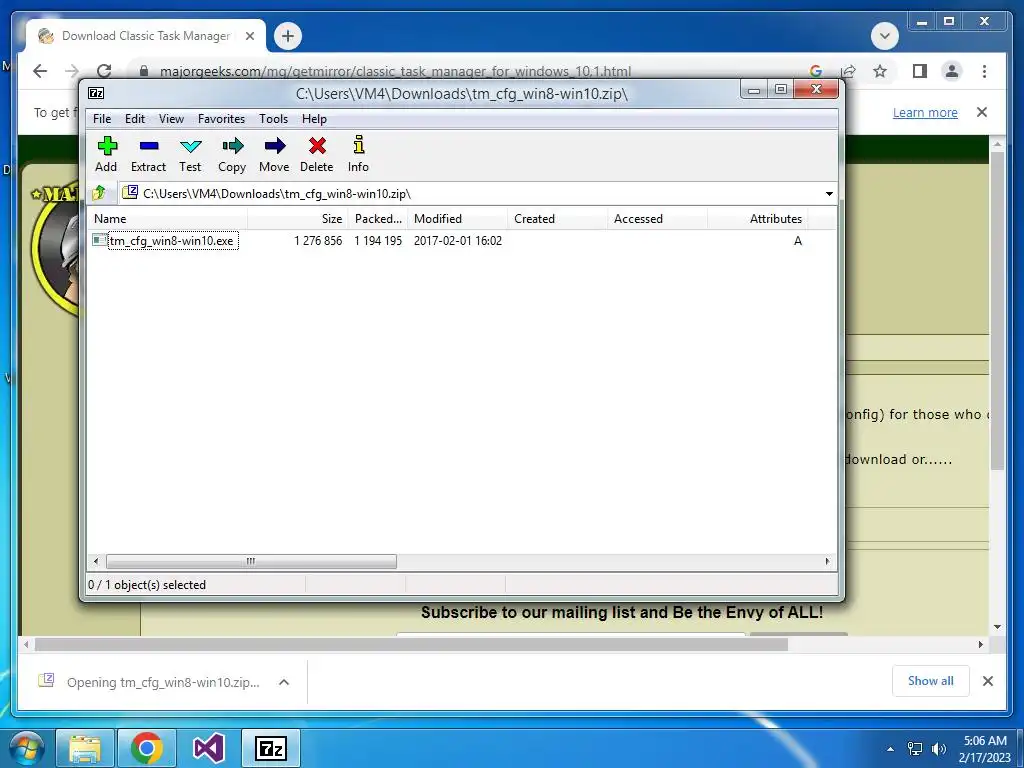Screen dimensions: 1024x768
Task: Open a new Chrome tab
Action: pyautogui.click(x=288, y=36)
